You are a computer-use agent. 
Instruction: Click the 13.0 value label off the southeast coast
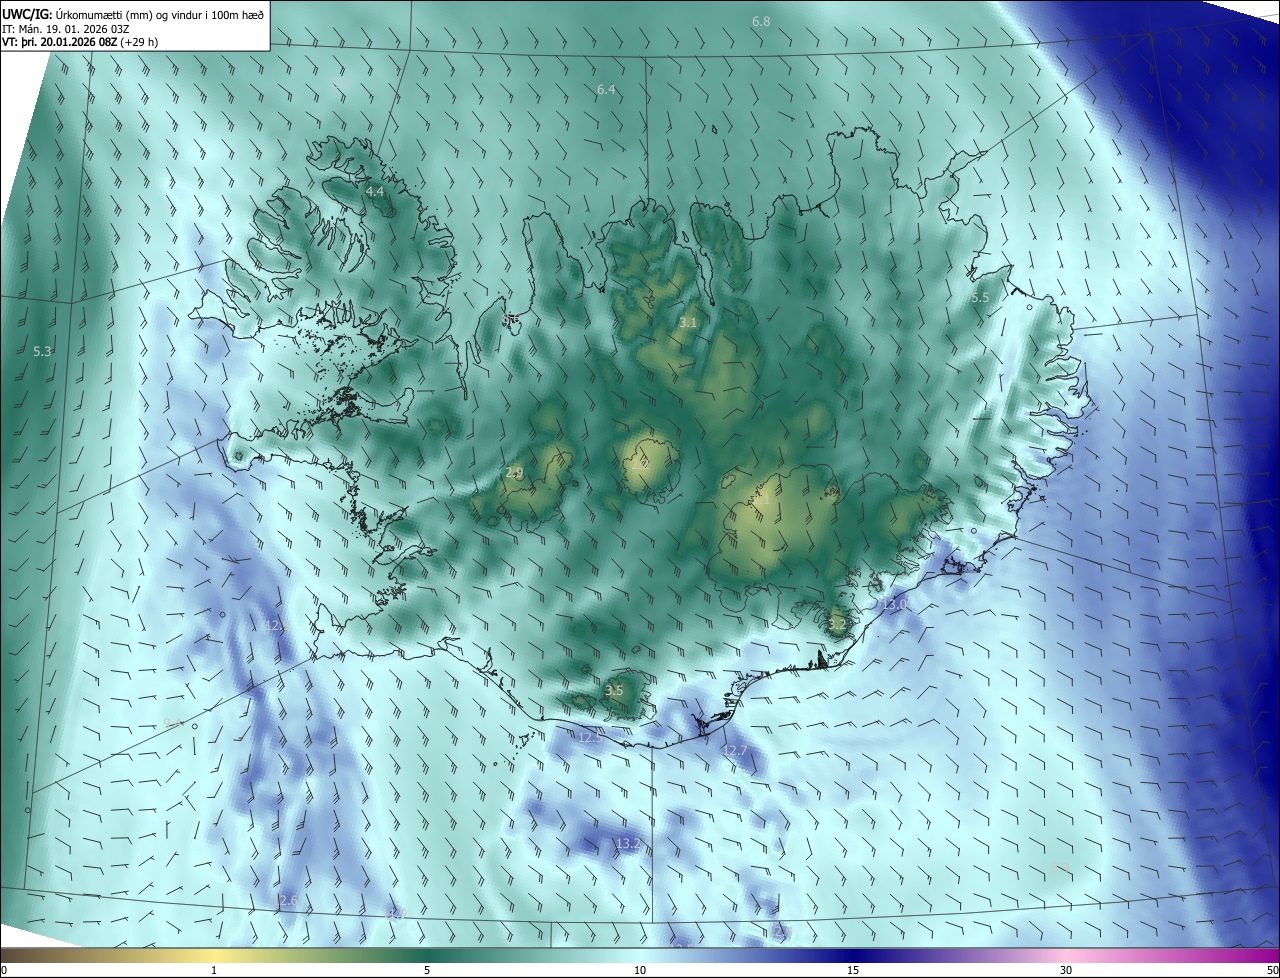(895, 605)
